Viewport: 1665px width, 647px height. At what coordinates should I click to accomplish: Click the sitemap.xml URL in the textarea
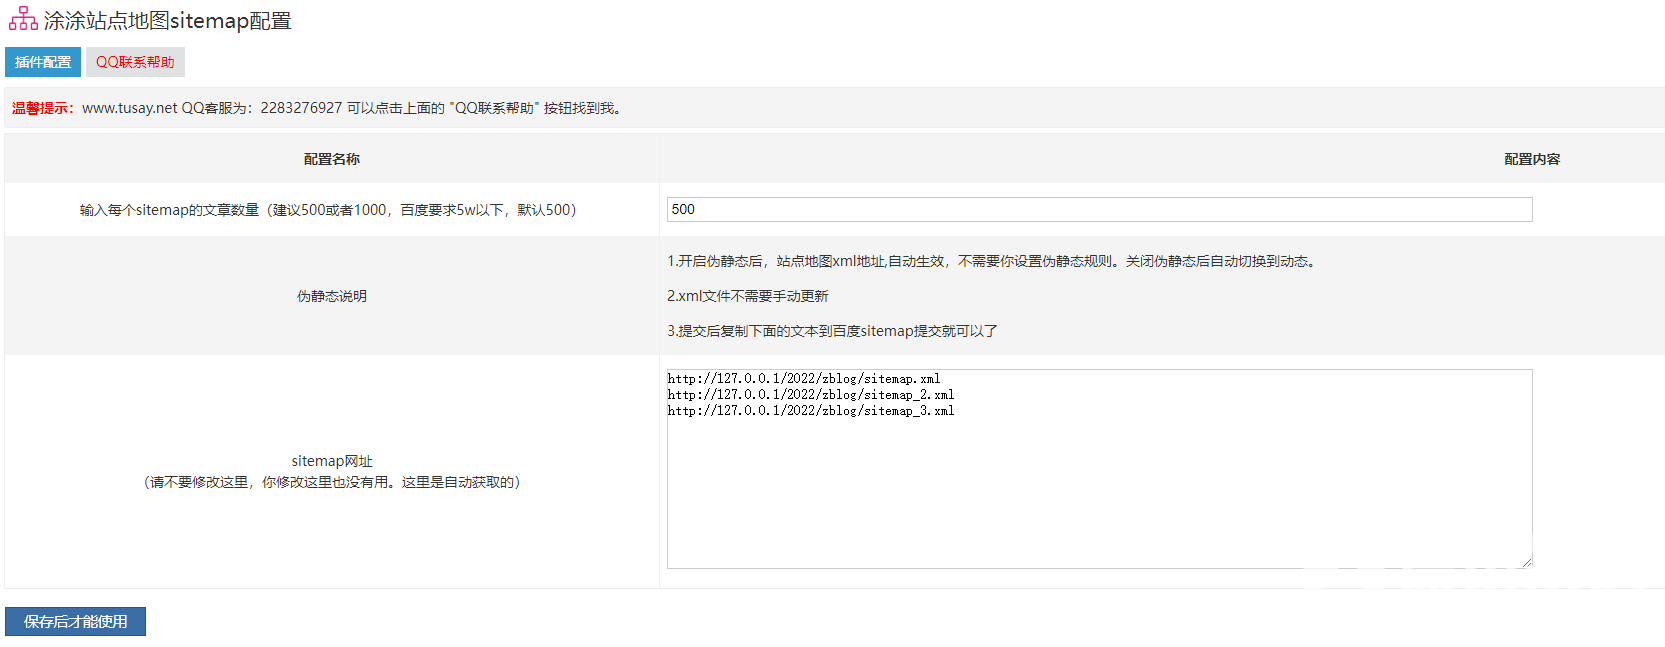[x=804, y=379]
